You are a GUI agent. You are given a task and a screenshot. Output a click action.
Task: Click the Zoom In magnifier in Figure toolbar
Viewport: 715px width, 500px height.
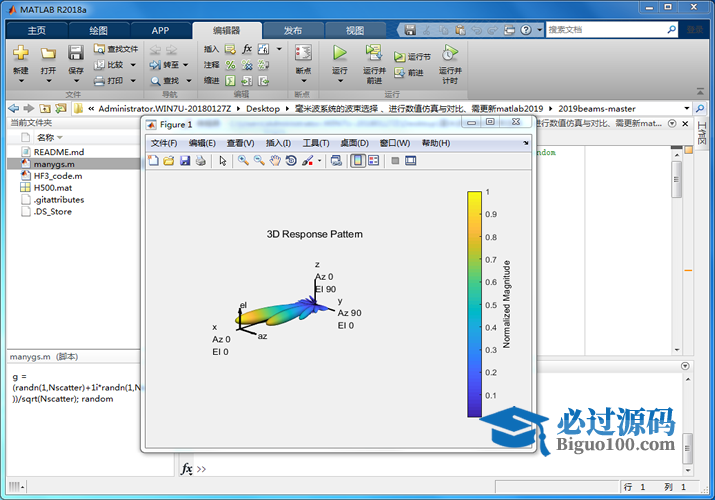[x=243, y=160]
